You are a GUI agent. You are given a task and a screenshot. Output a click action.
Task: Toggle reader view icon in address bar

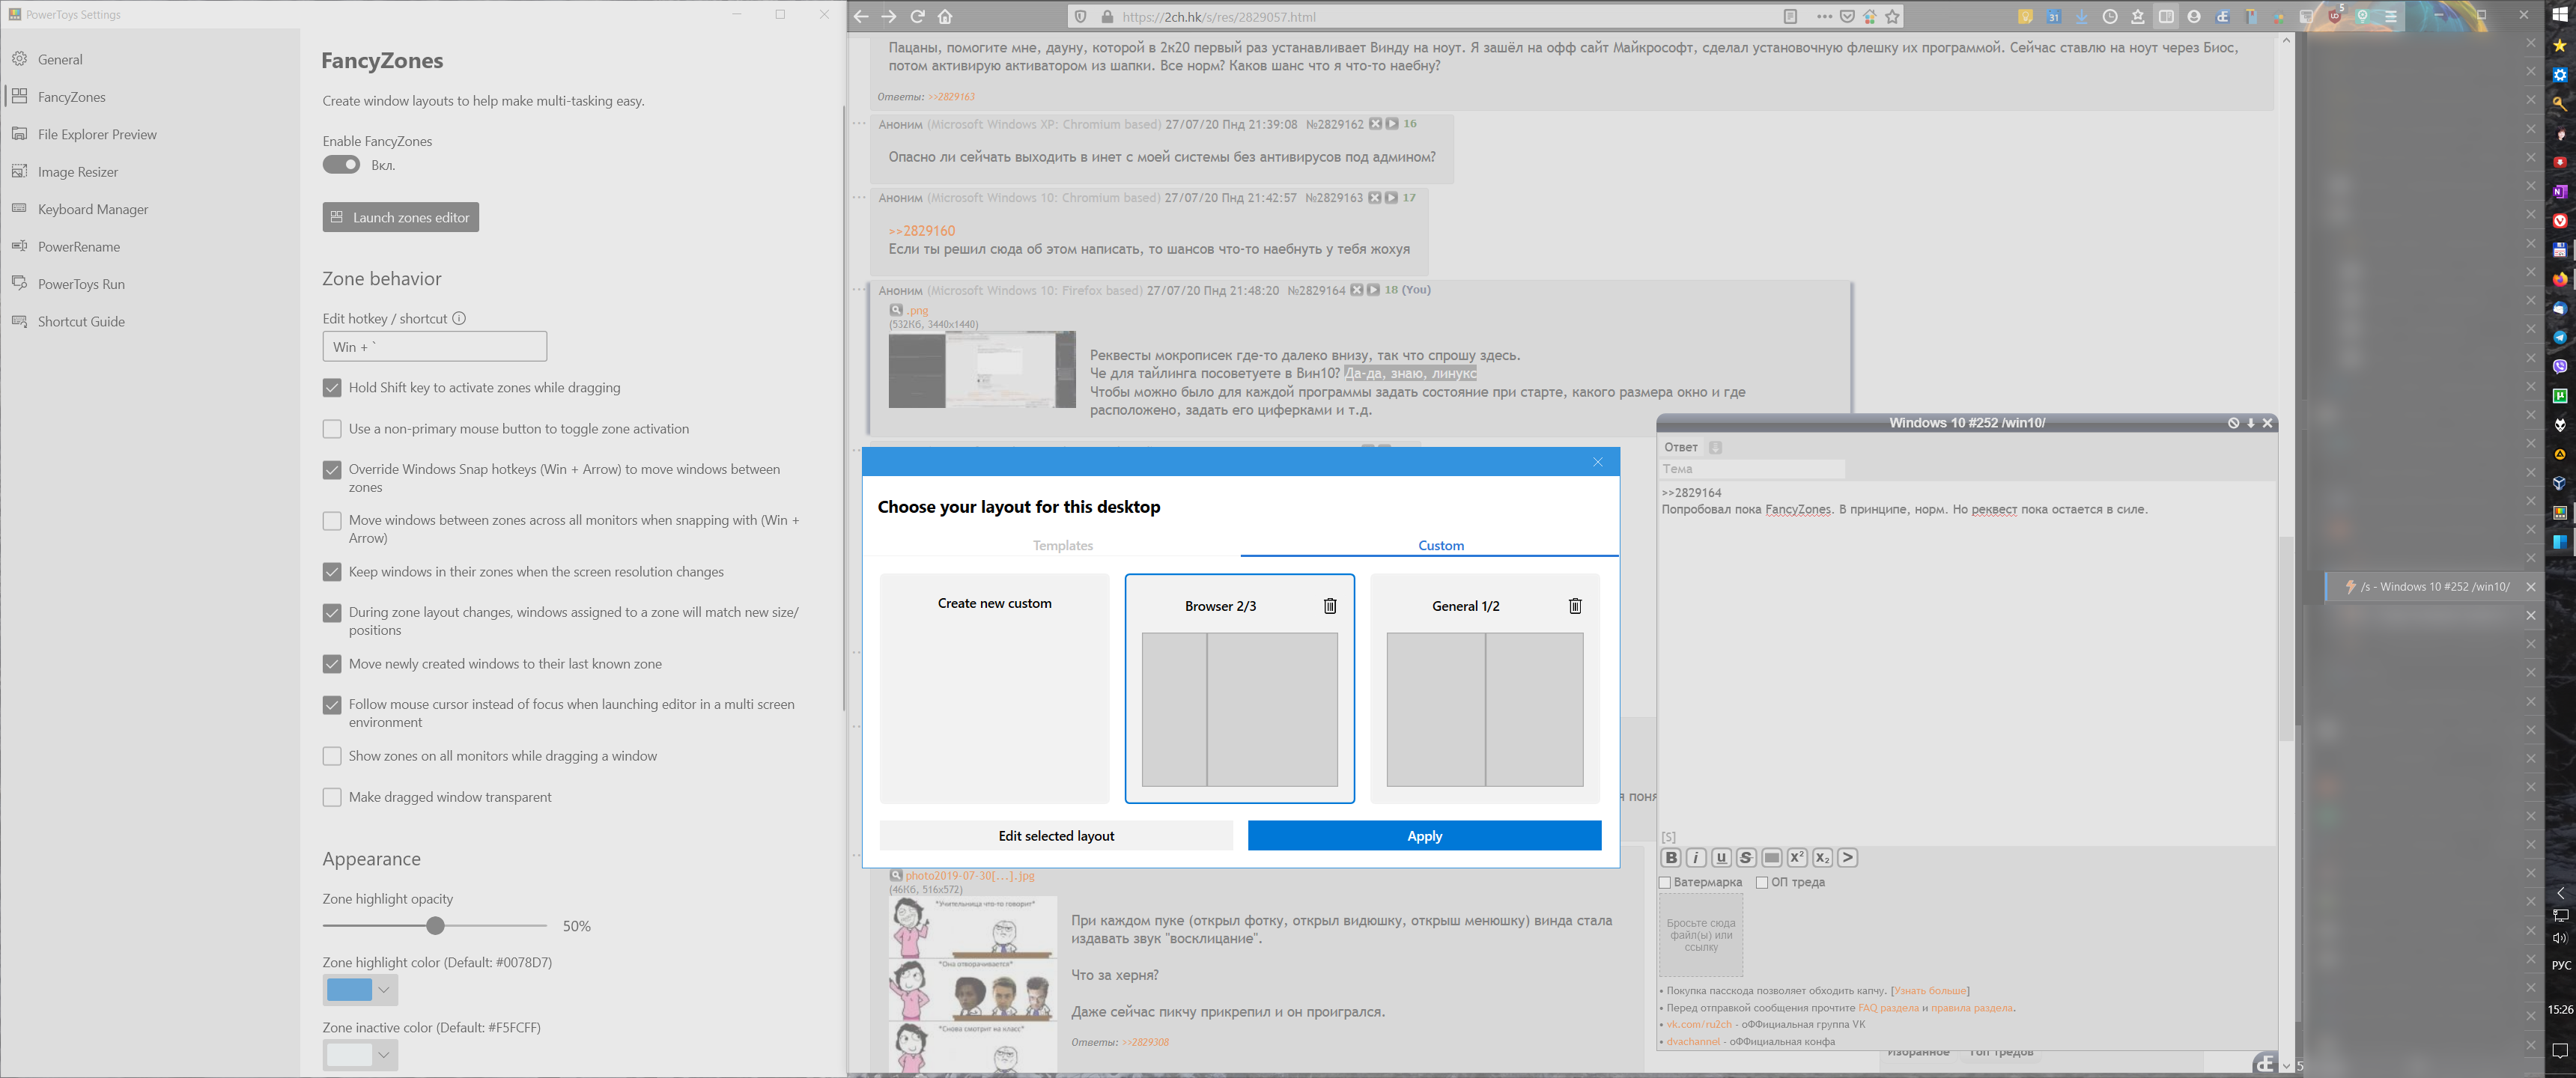coord(1790,16)
